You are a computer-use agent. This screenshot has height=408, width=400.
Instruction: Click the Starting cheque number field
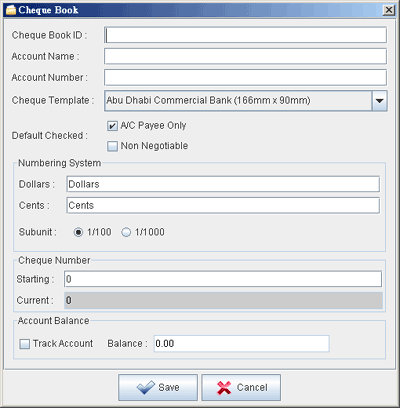pos(223,279)
